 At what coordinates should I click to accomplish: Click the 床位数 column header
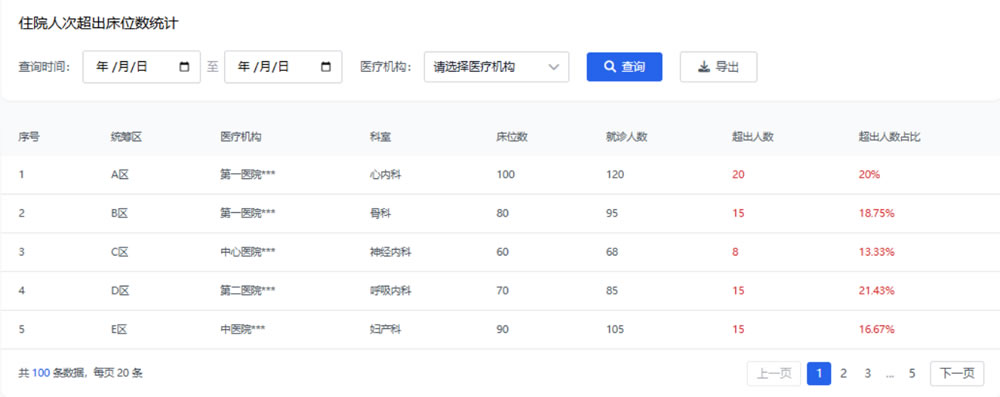[512, 137]
